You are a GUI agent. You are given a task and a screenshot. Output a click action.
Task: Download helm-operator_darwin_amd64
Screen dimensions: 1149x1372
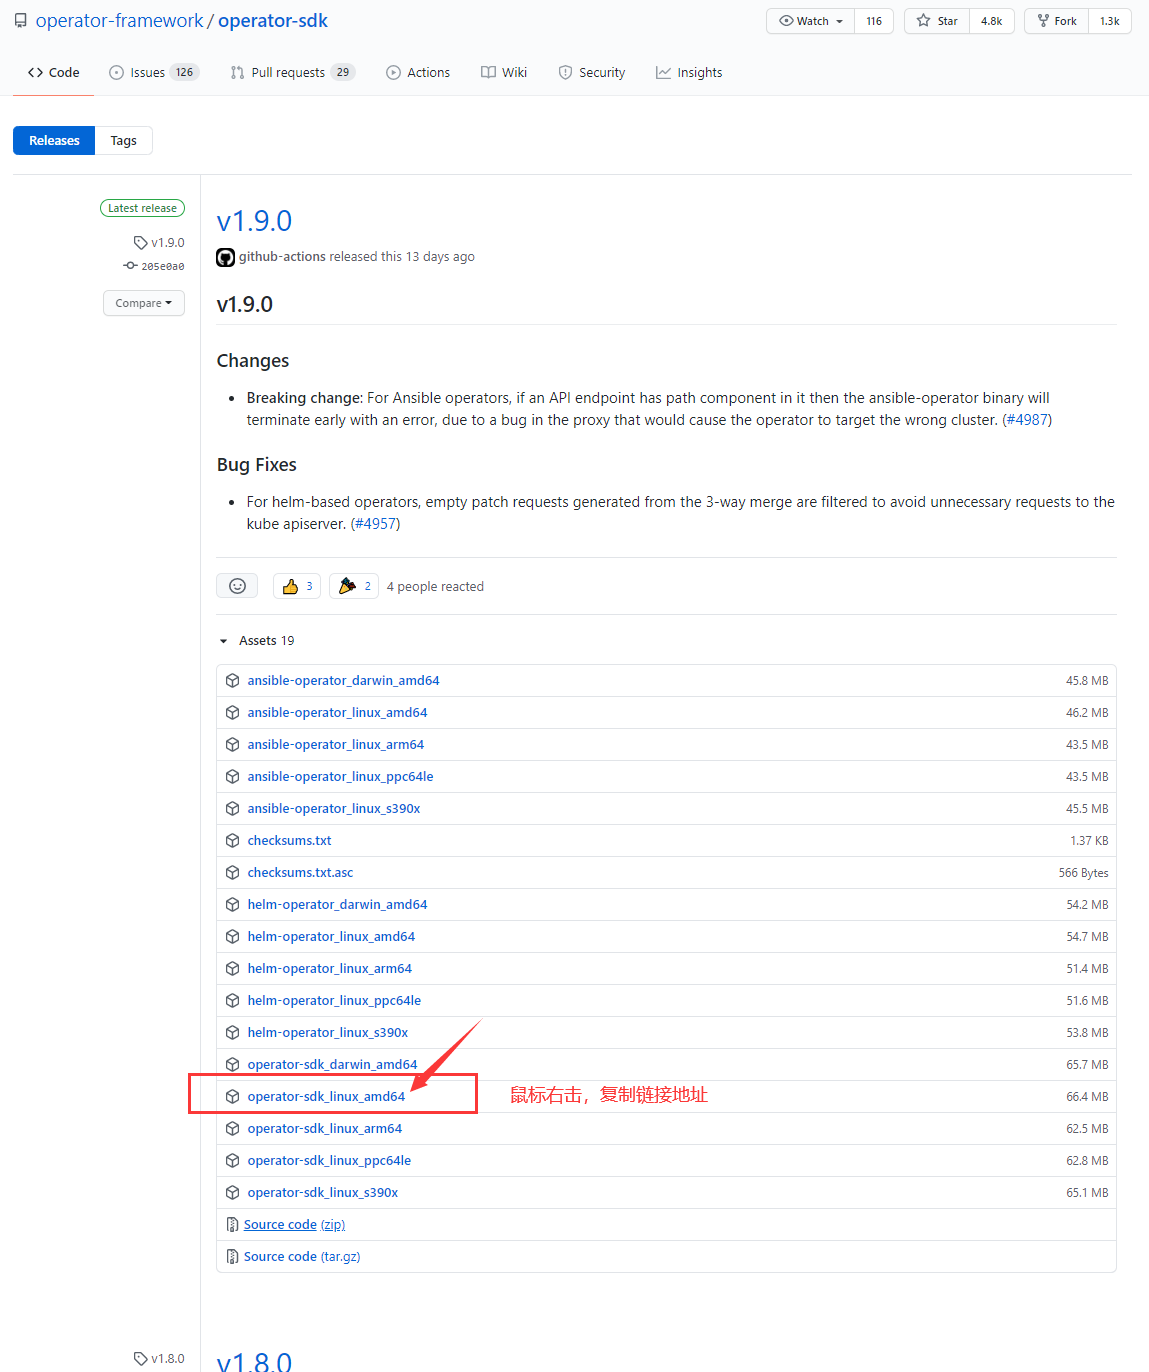pos(337,904)
